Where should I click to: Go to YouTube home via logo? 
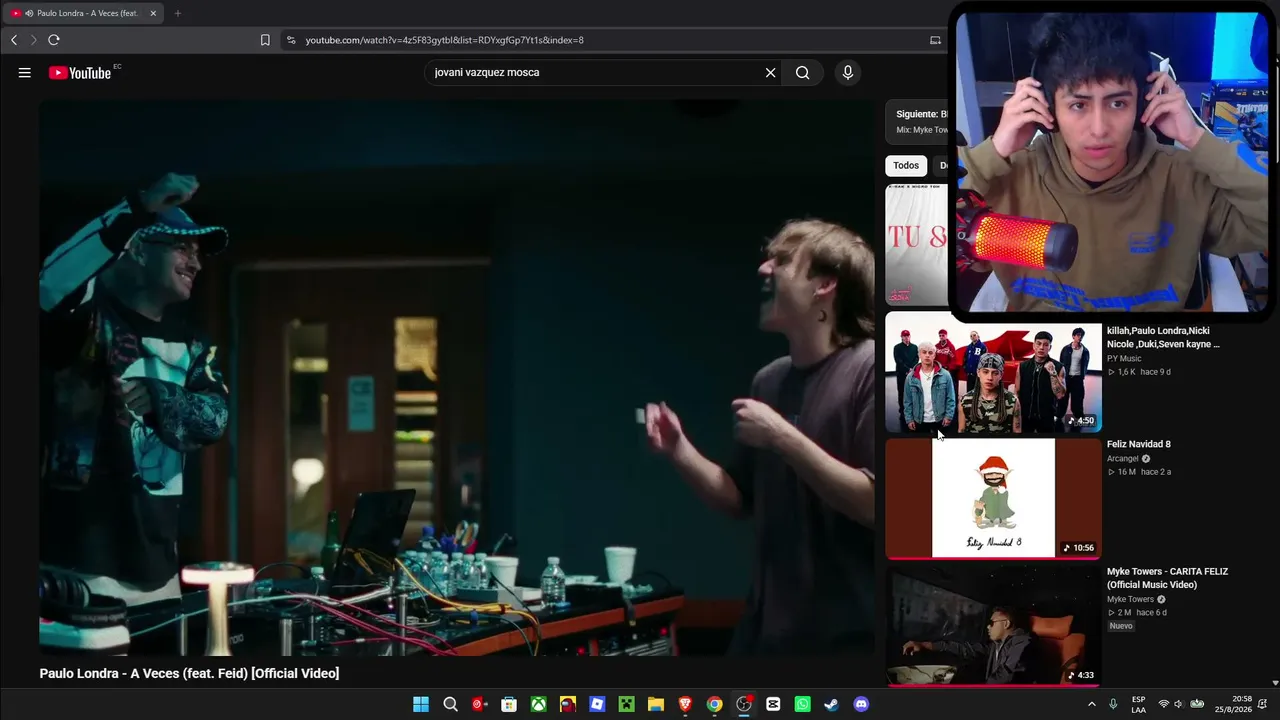[80, 73]
